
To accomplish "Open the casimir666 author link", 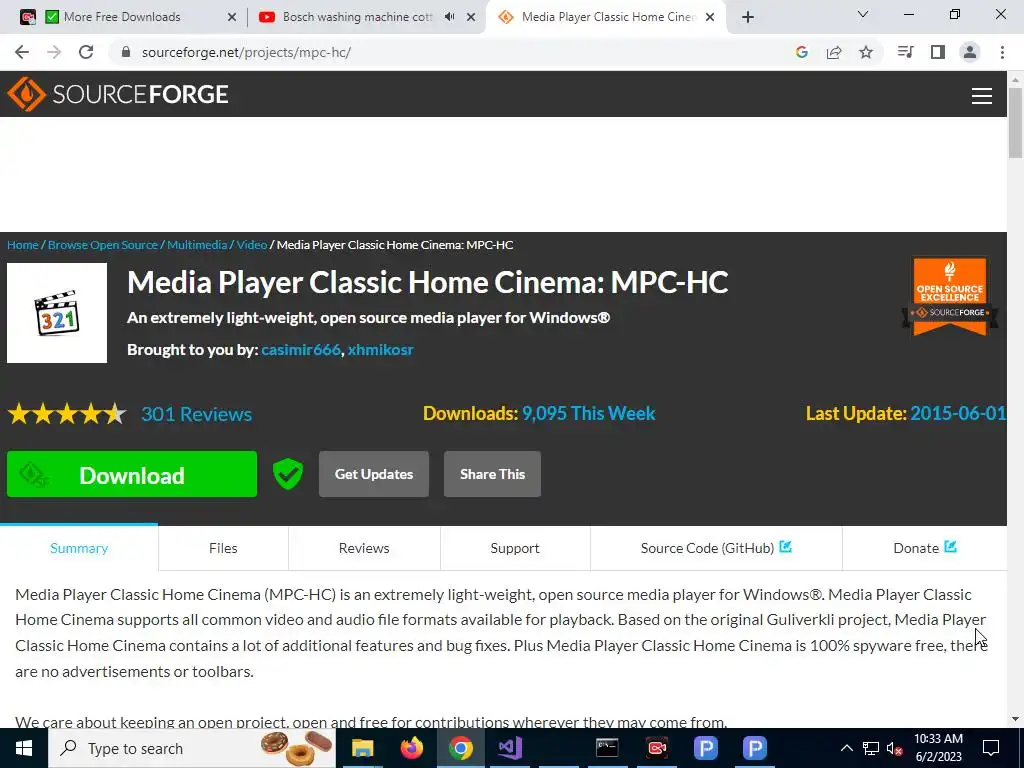I will [x=301, y=349].
